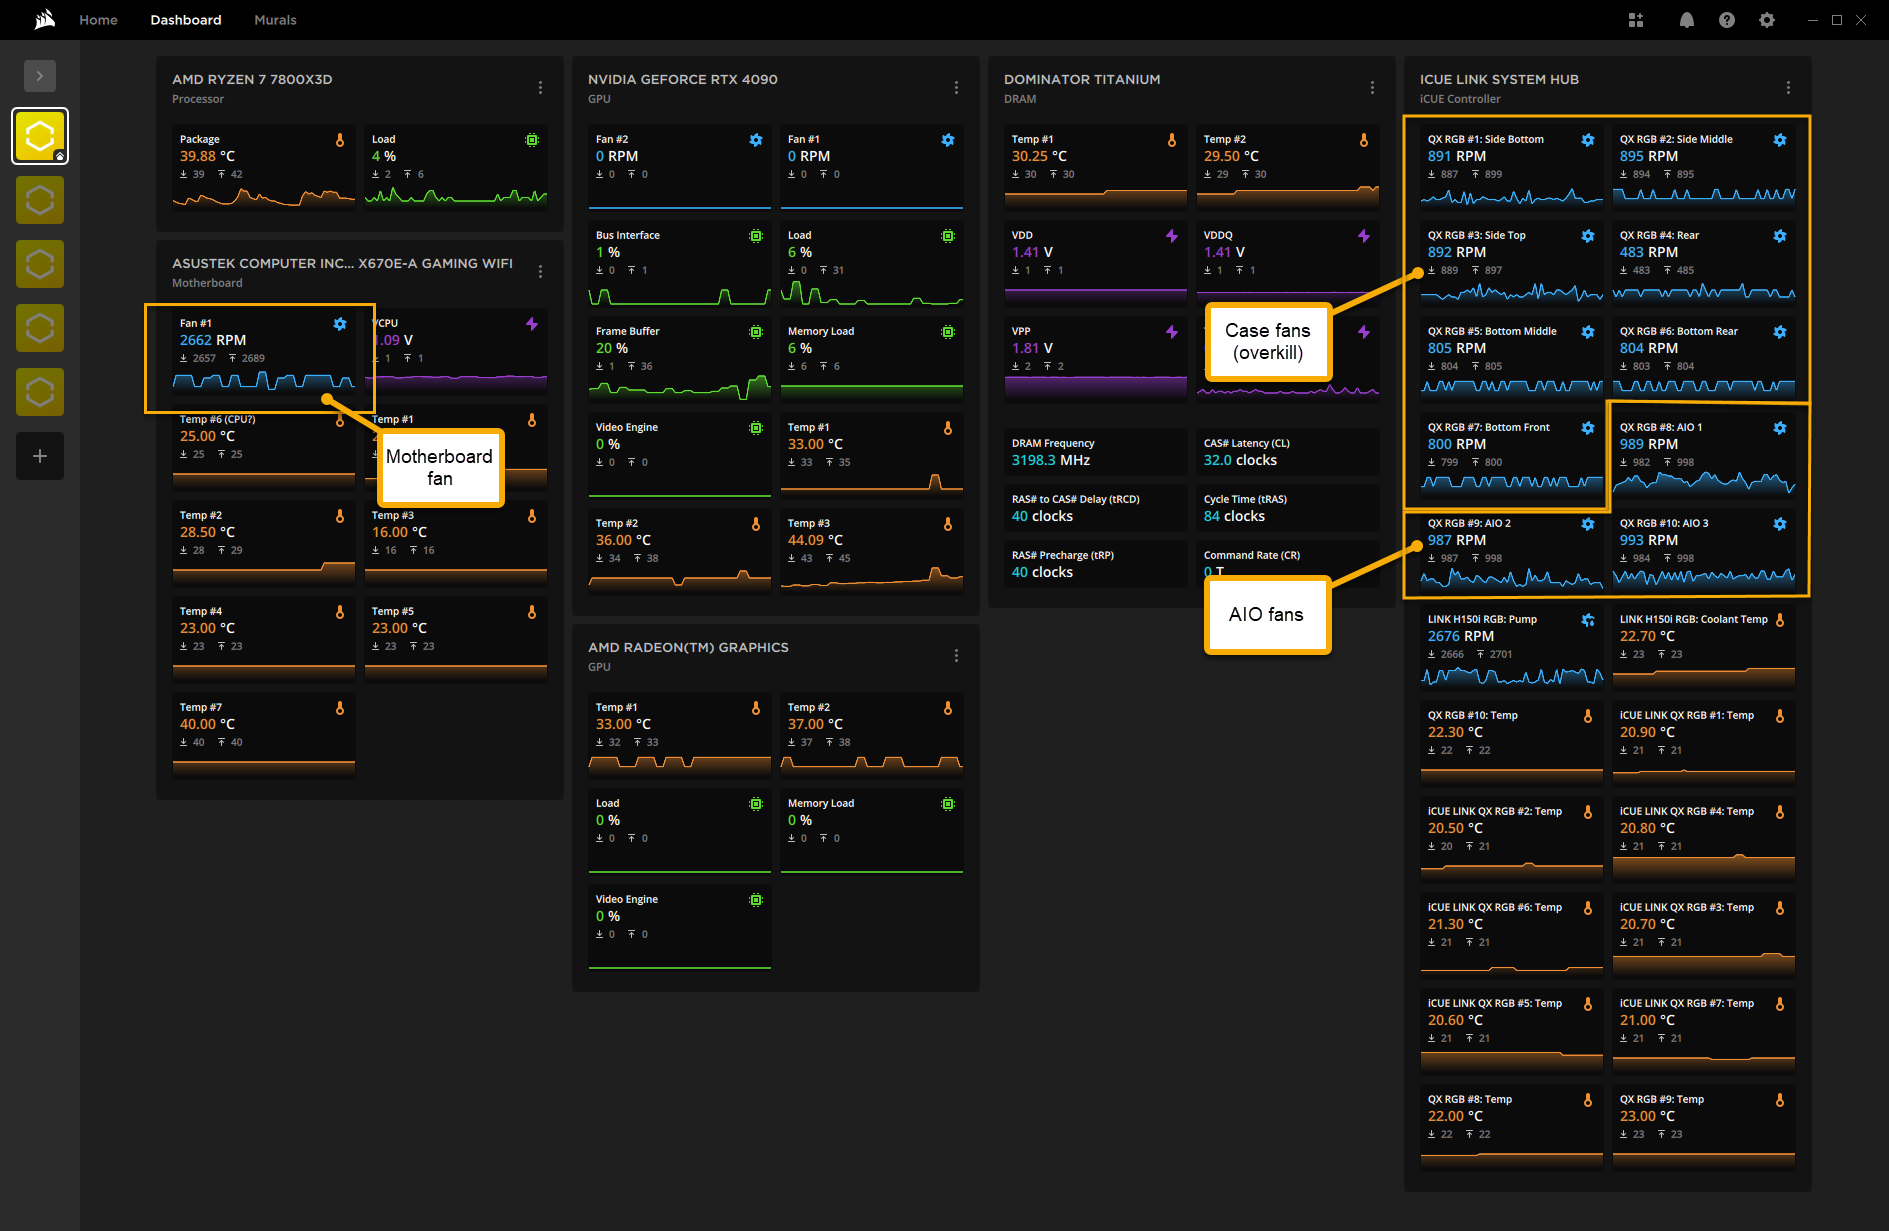Click fan icon on QX RGB #2: Side Middle
Image resolution: width=1889 pixels, height=1231 pixels.
tap(1780, 140)
